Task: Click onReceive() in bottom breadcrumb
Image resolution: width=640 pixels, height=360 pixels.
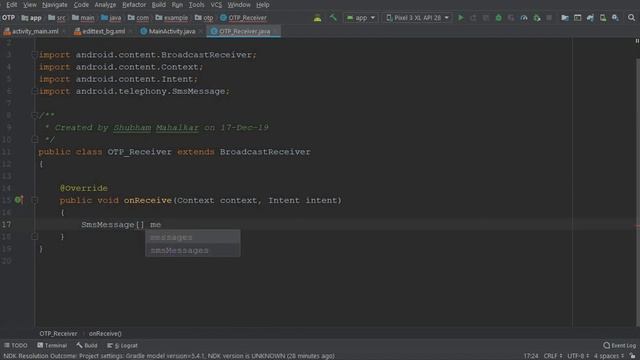Action: pyautogui.click(x=105, y=333)
